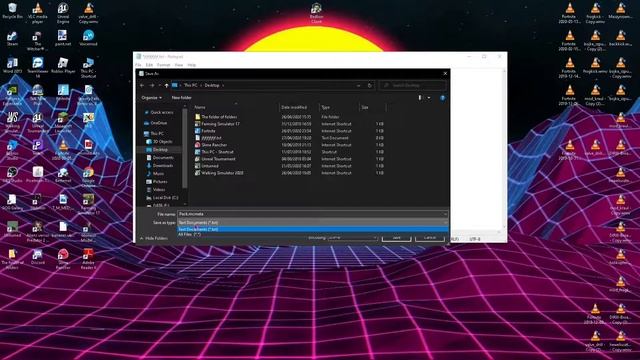Viewport: 640px width, 360px height.
Task: Select Text Documents (*.txt) option
Action: [x=313, y=229]
